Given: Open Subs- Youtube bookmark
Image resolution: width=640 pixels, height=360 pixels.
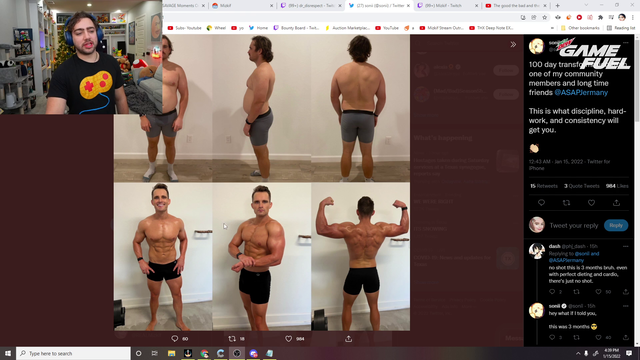Looking at the screenshot, I should (184, 28).
